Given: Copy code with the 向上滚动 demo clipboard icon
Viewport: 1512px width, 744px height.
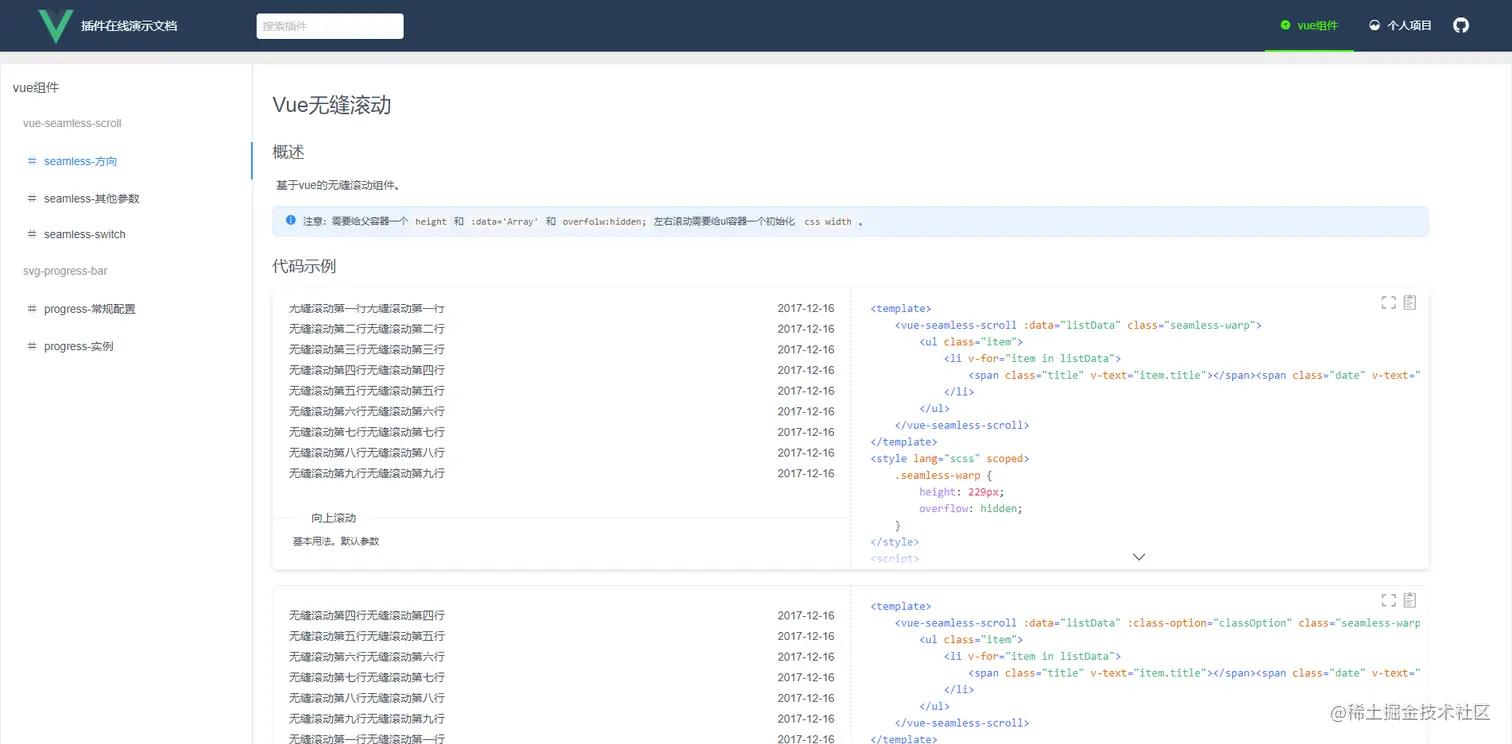Looking at the screenshot, I should (x=1410, y=303).
